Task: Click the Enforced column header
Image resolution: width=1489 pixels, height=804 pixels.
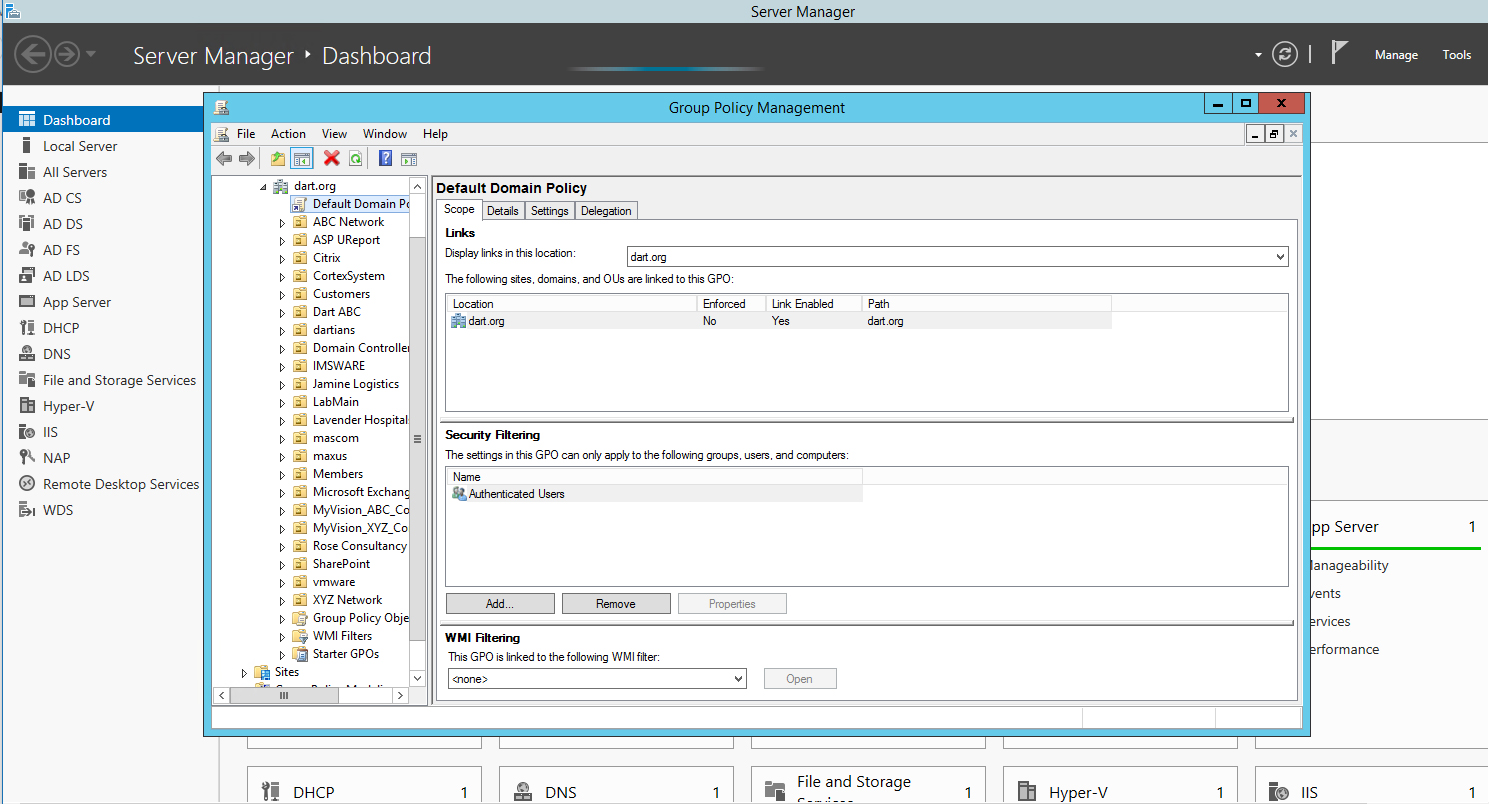Action: (x=731, y=304)
